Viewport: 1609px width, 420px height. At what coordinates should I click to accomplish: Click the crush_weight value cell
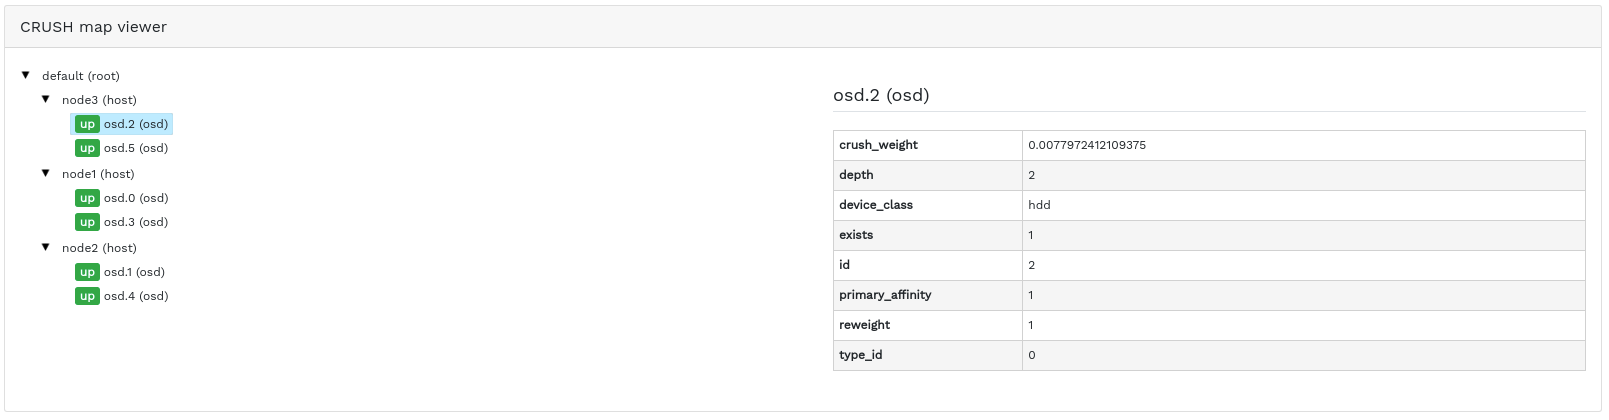1087,145
